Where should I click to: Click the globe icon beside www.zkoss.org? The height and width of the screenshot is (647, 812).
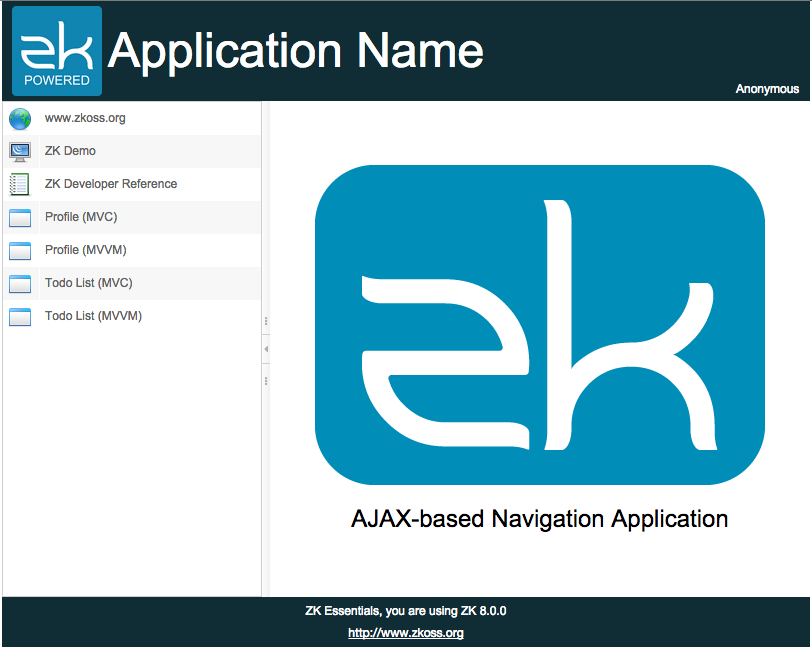[20, 119]
